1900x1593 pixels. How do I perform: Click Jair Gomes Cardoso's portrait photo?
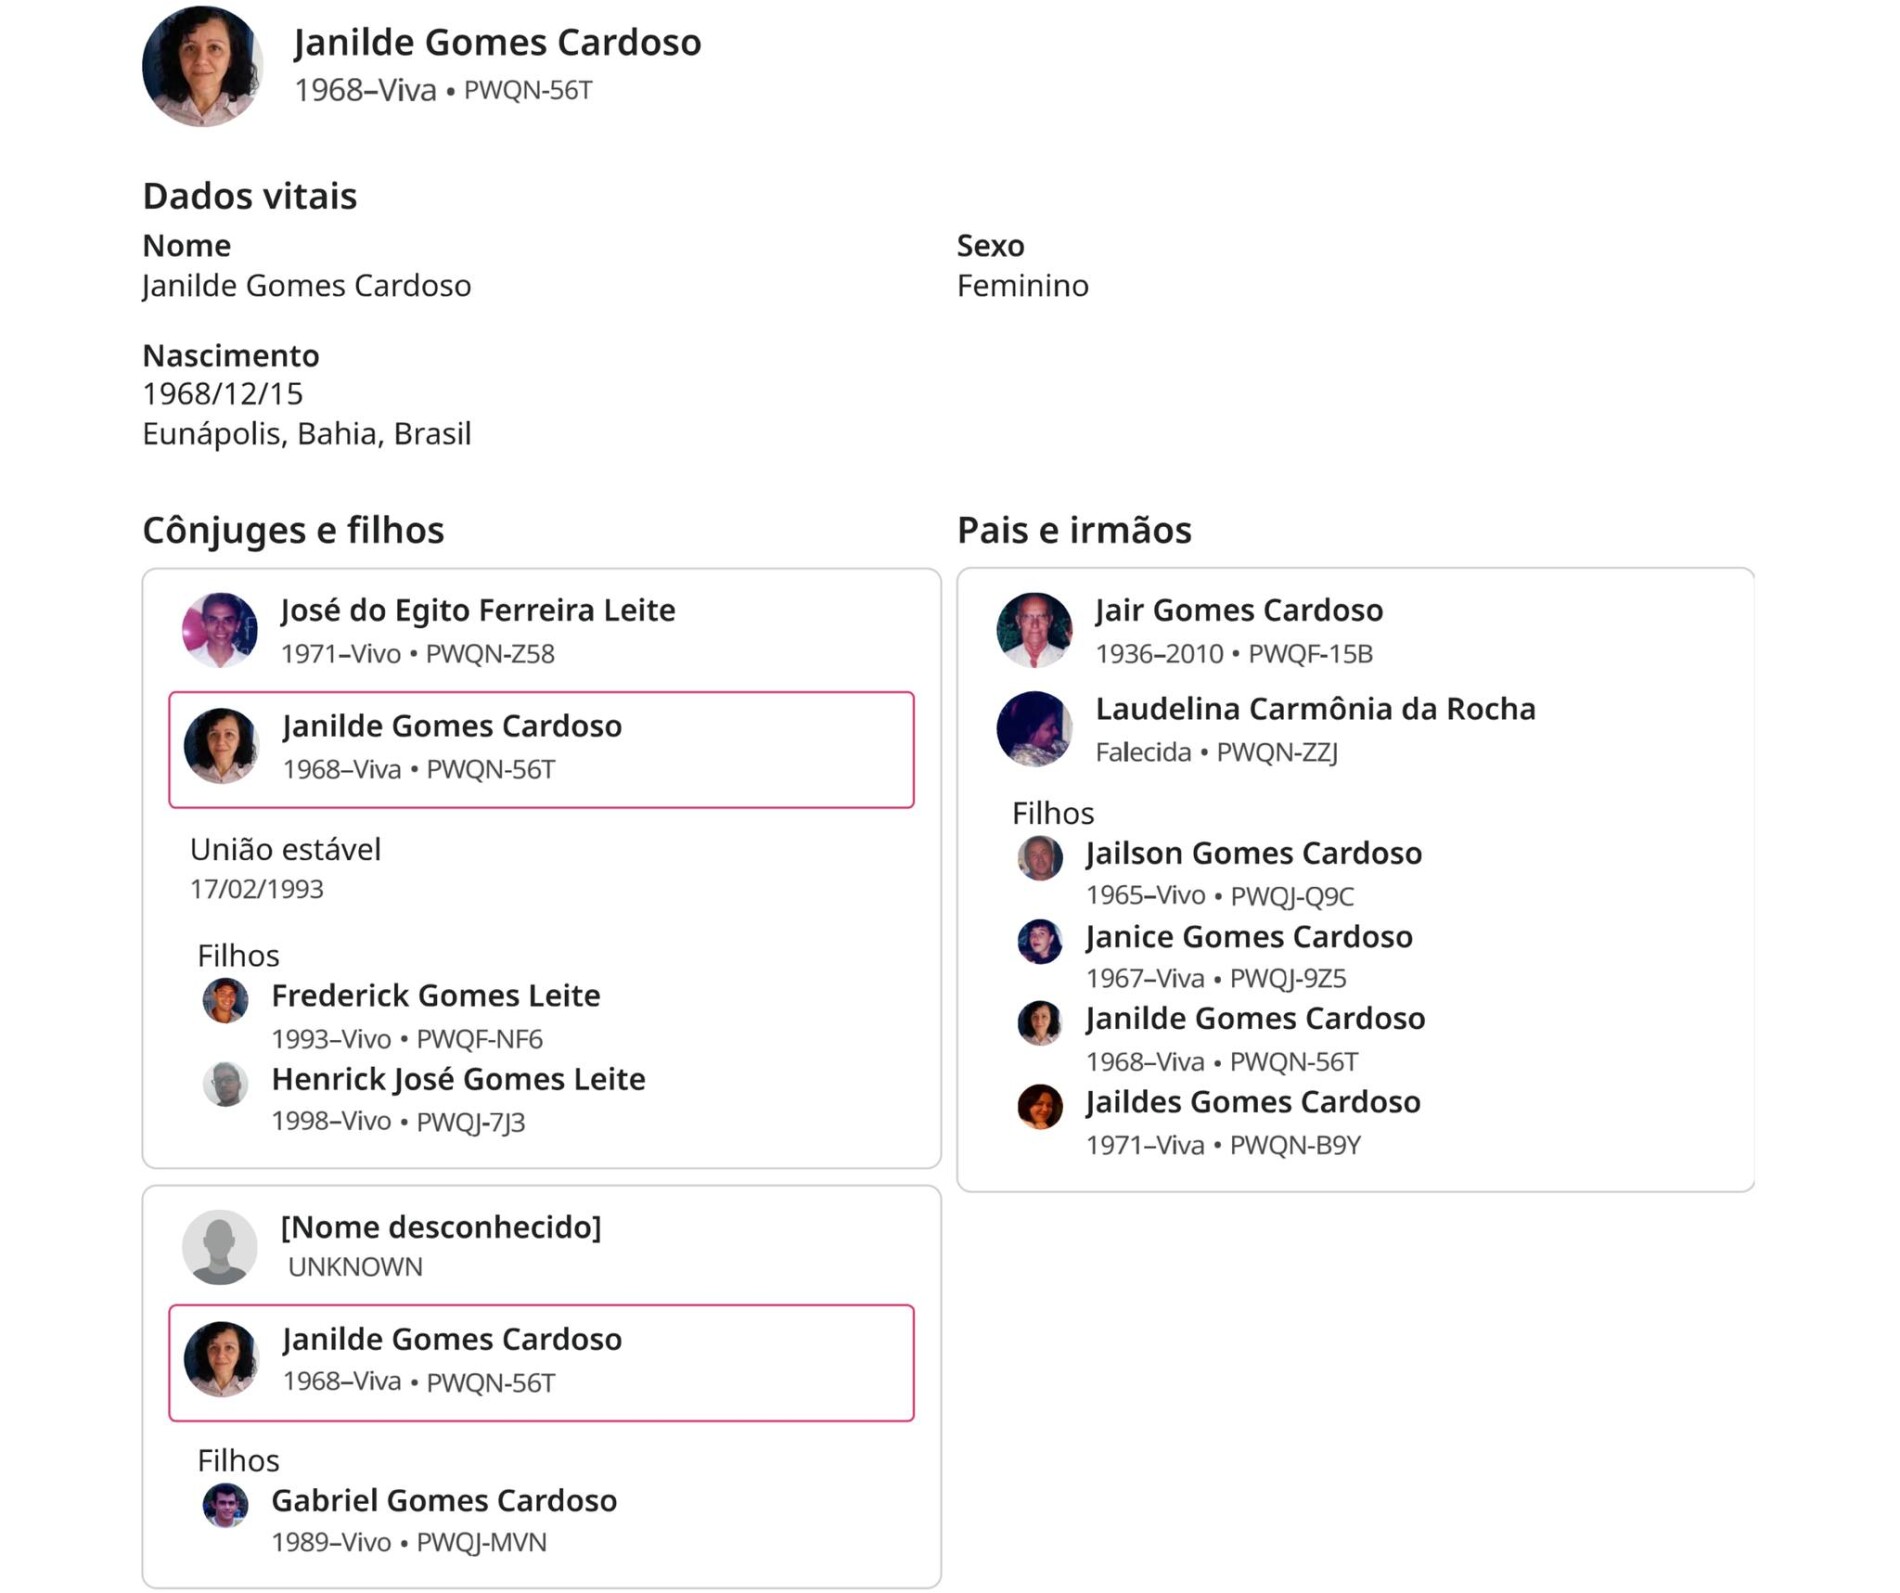pyautogui.click(x=1034, y=630)
